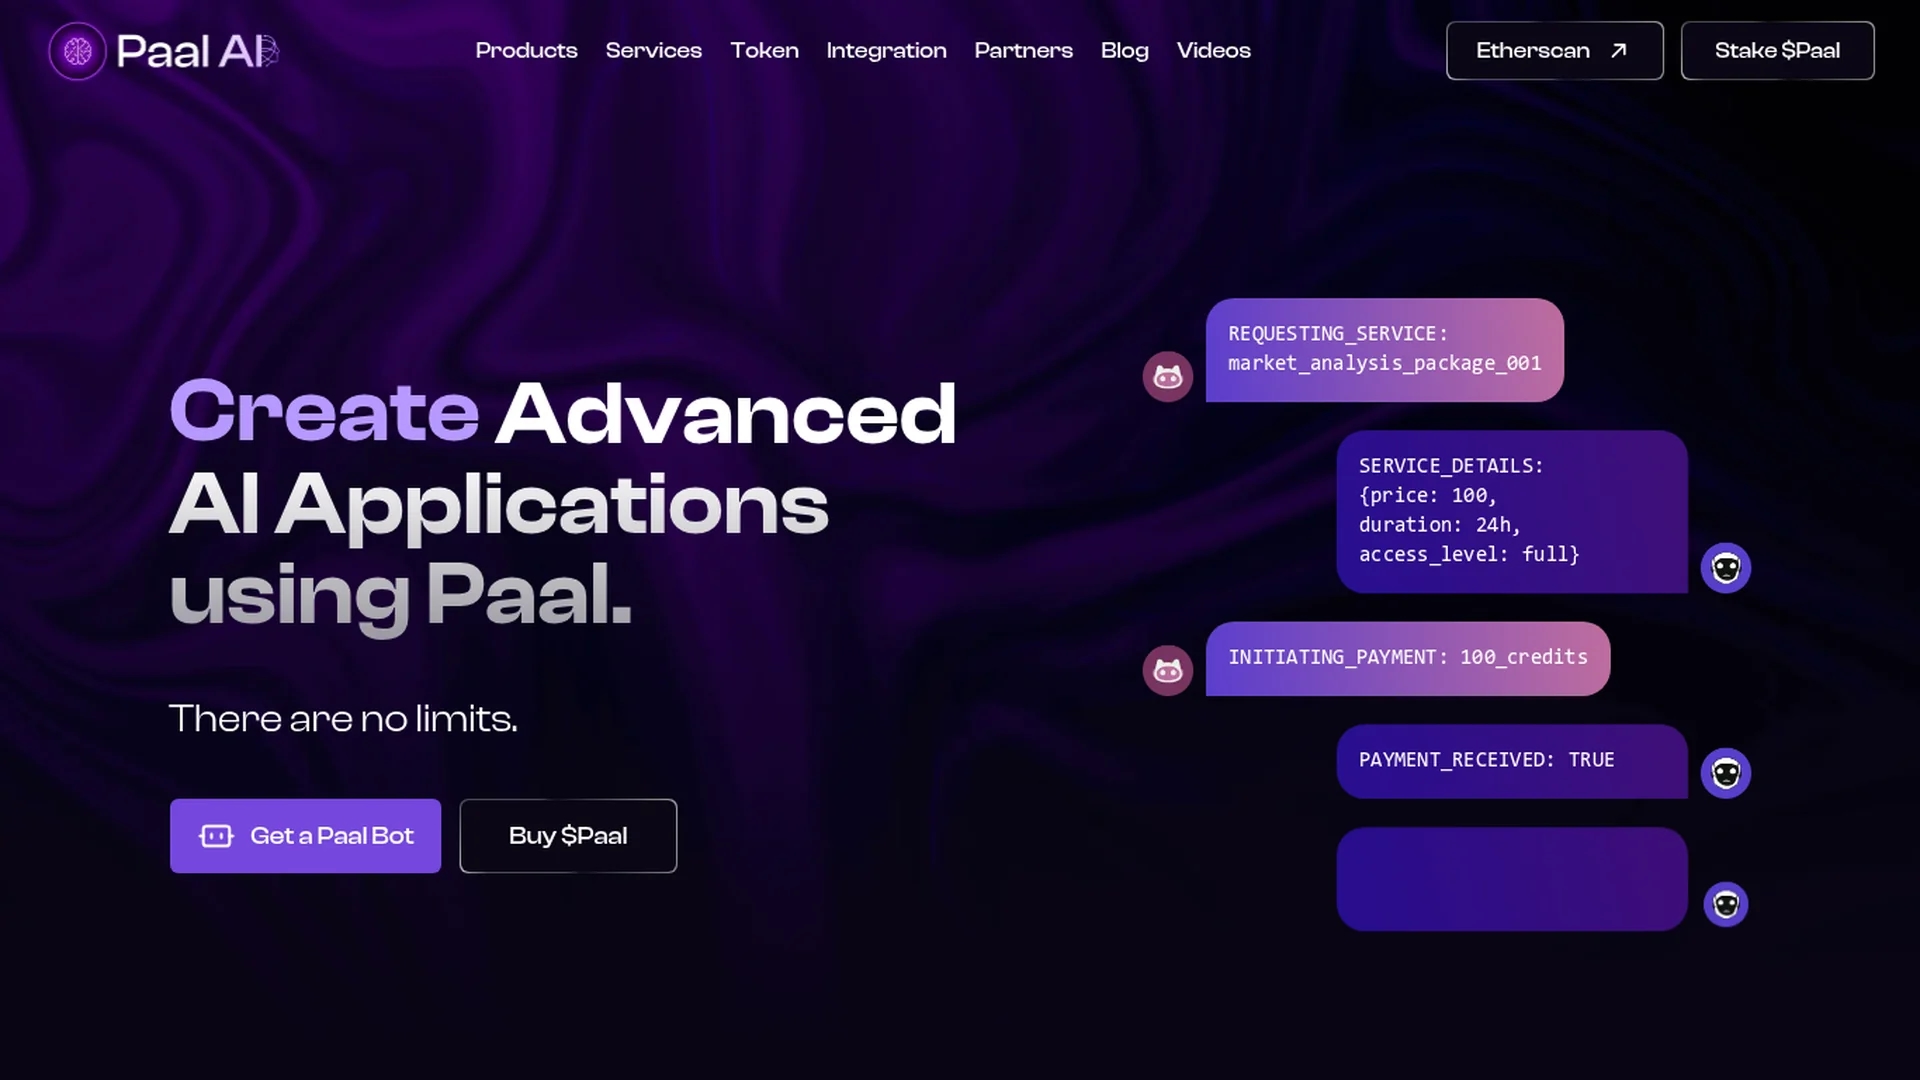Select Integration in the navigation bar
Viewport: 1920px width, 1080px height.
pos(886,50)
